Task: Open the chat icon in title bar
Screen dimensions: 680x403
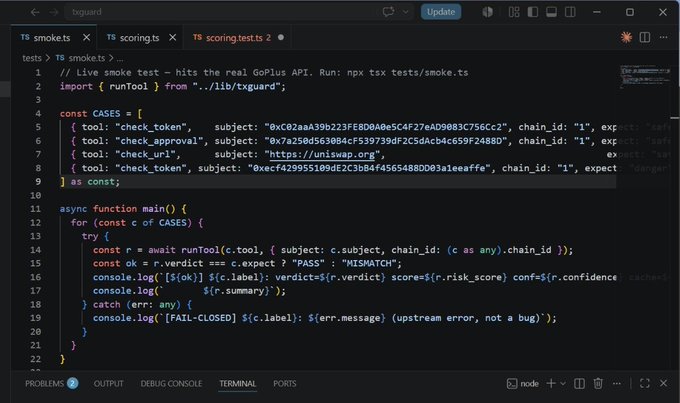Action: coord(388,12)
